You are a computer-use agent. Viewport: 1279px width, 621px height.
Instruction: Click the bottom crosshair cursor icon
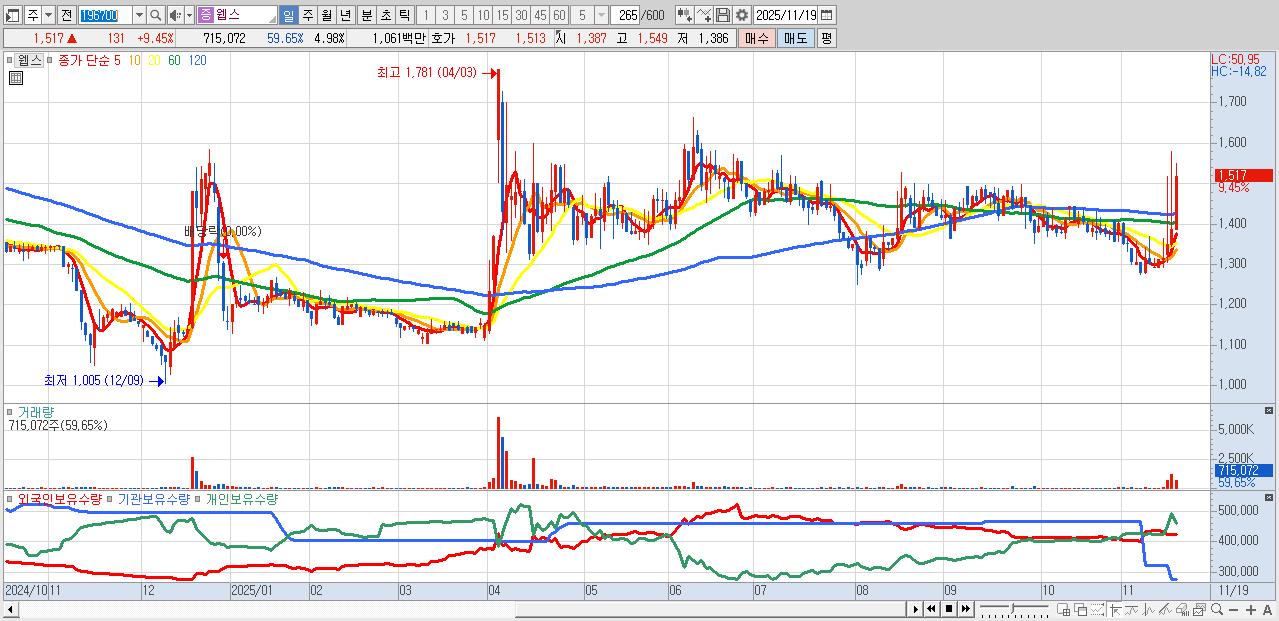click(x=1116, y=609)
